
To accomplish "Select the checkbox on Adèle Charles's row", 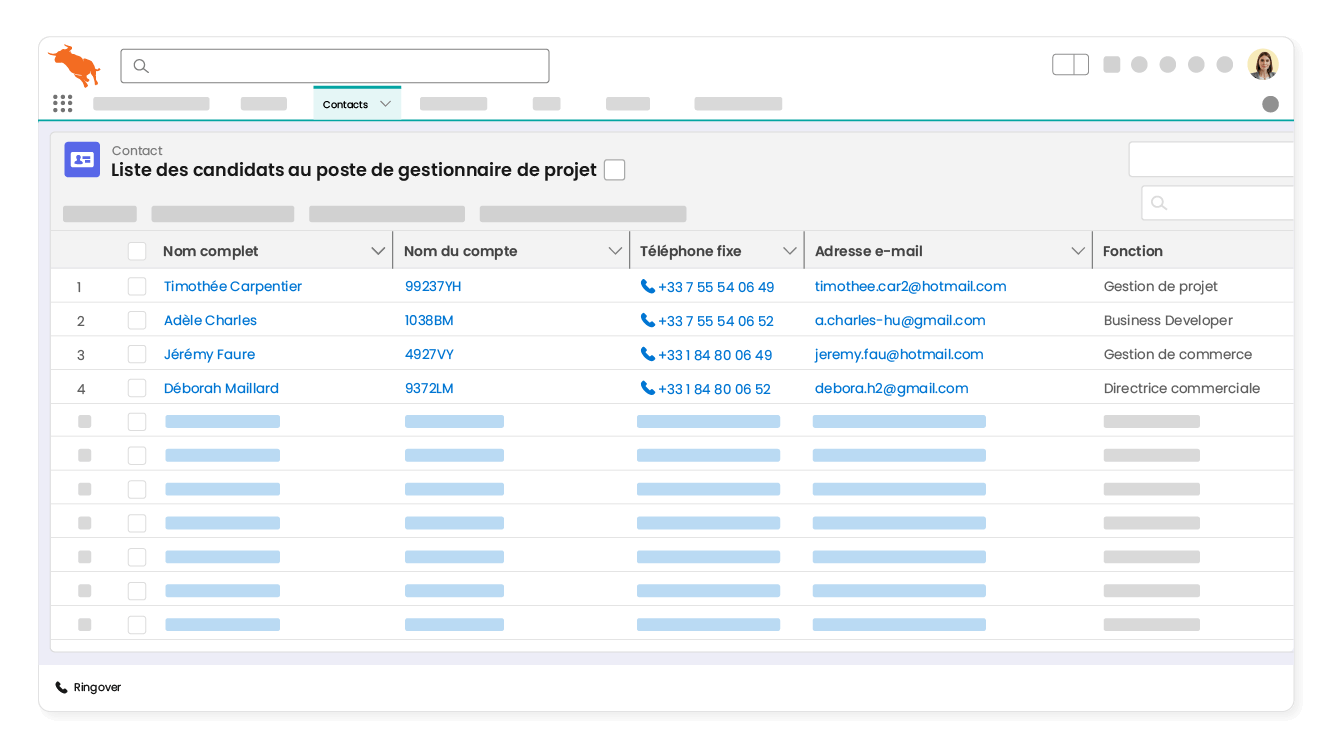I will (137, 320).
